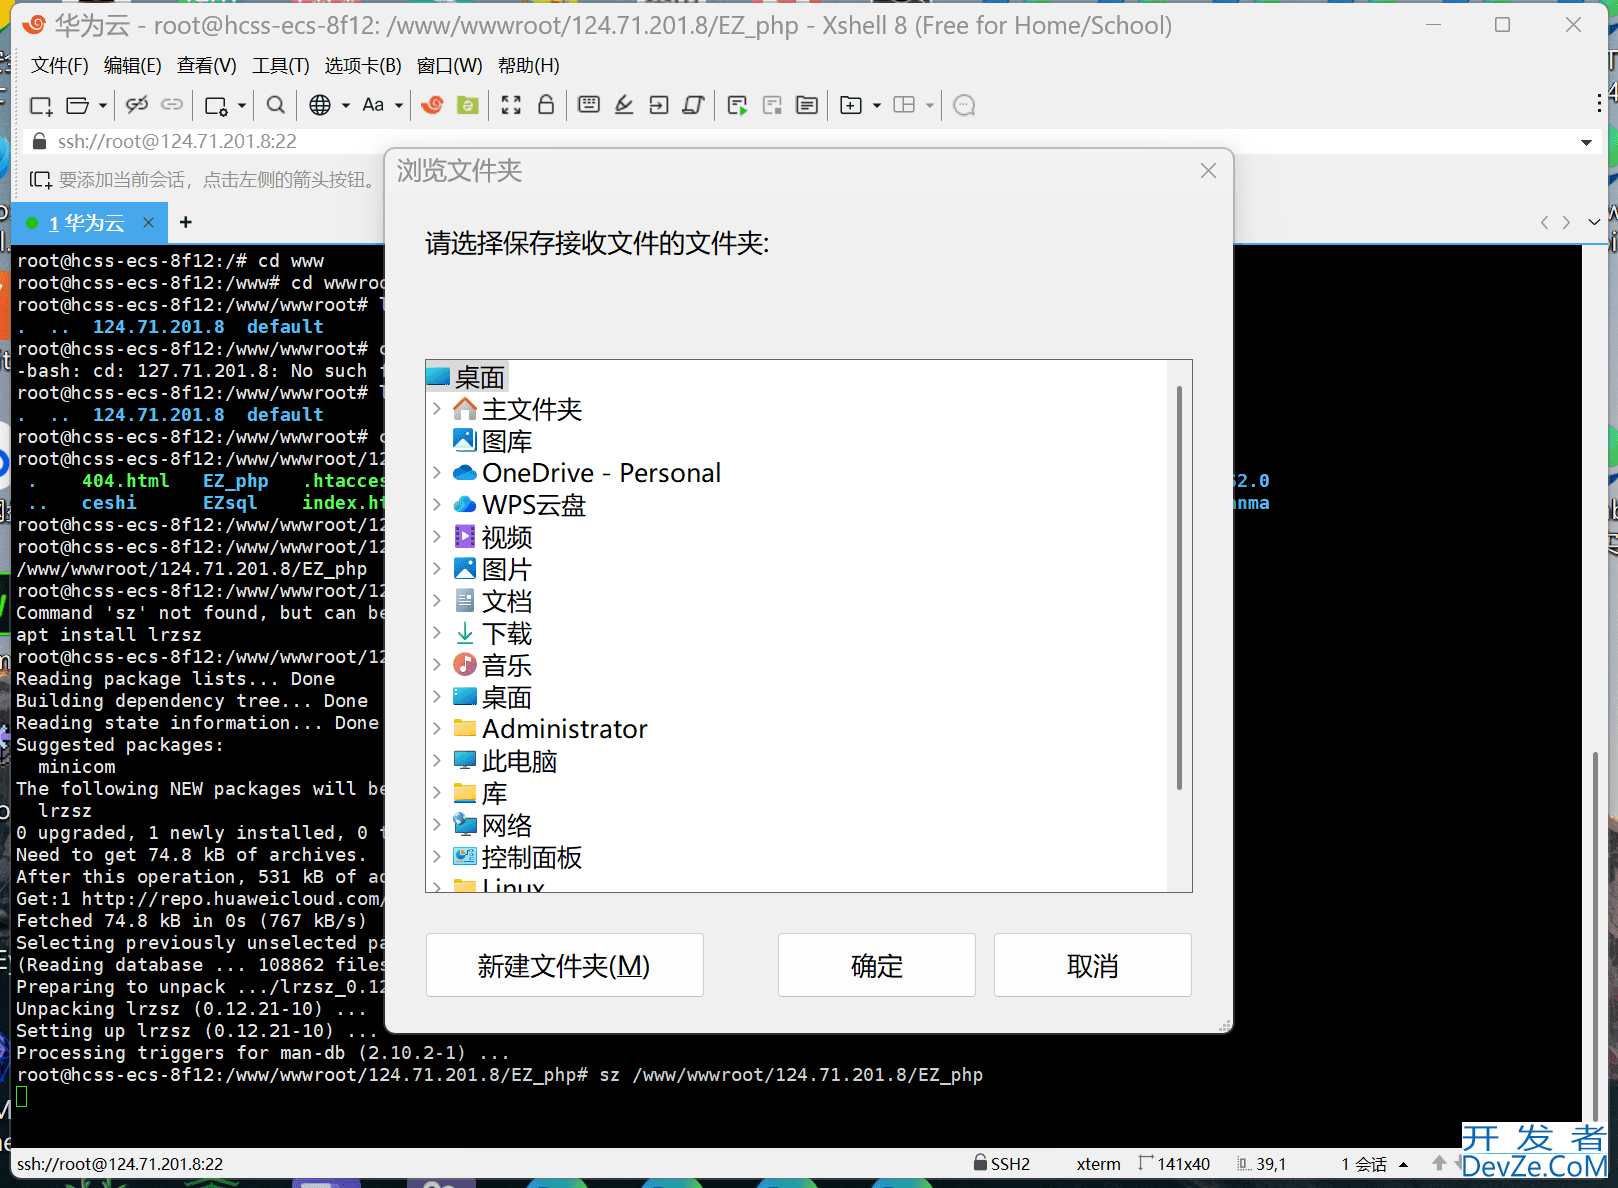Open dropdown beside Aa font icon
Screen dimensions: 1618x1188
coord(398,105)
